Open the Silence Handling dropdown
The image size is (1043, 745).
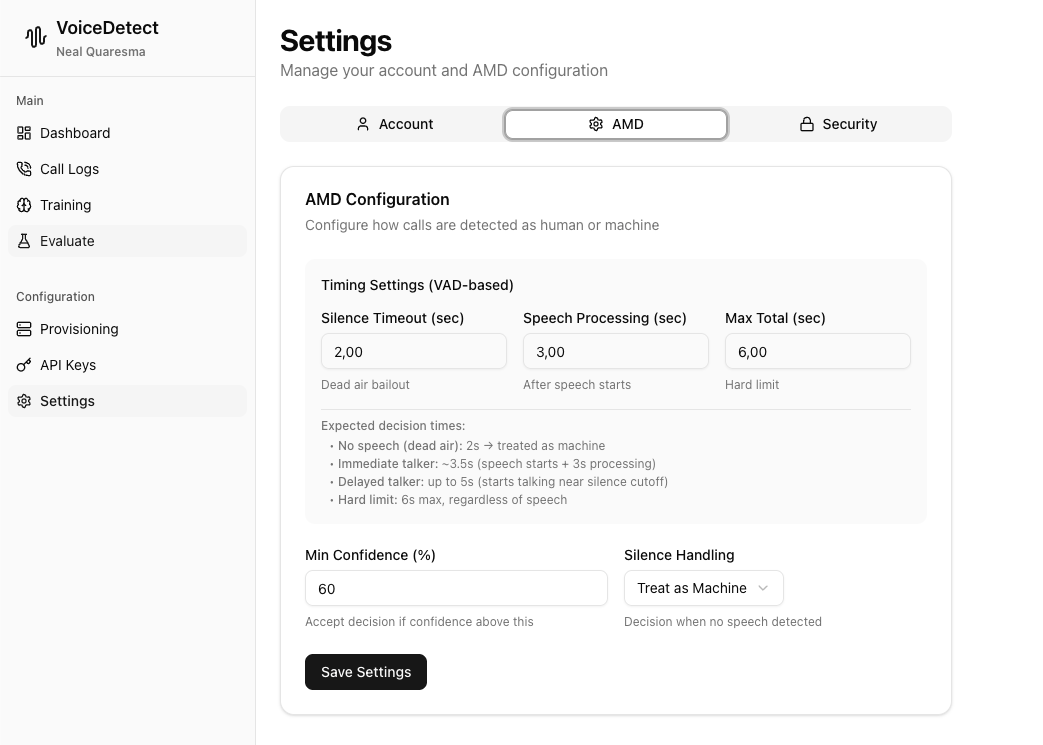[x=703, y=588]
